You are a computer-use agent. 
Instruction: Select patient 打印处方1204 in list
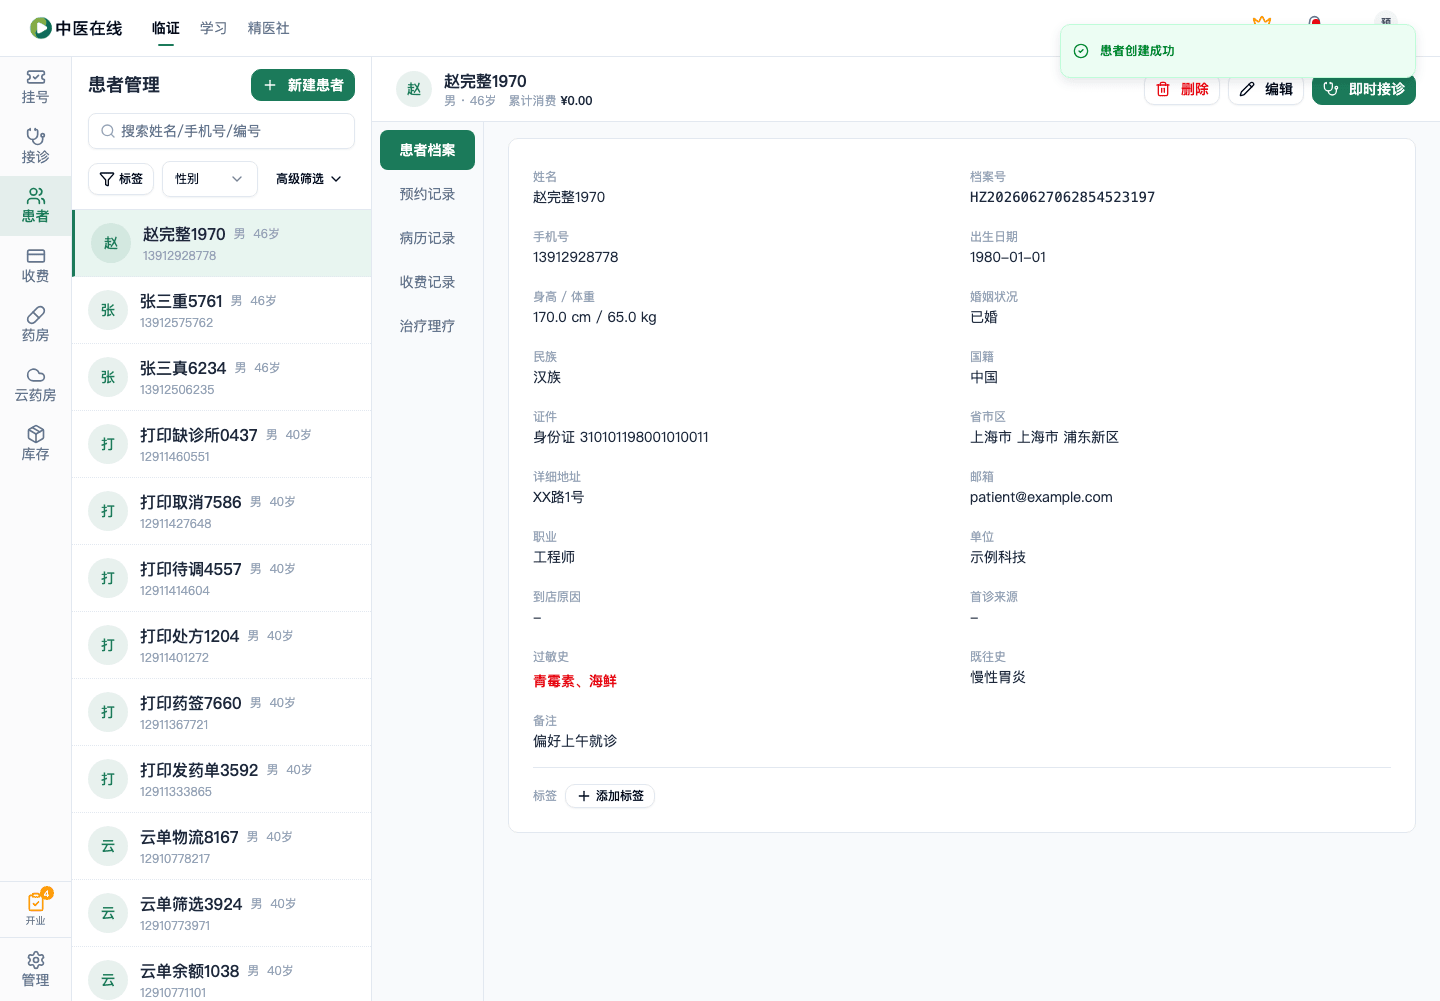pos(221,645)
